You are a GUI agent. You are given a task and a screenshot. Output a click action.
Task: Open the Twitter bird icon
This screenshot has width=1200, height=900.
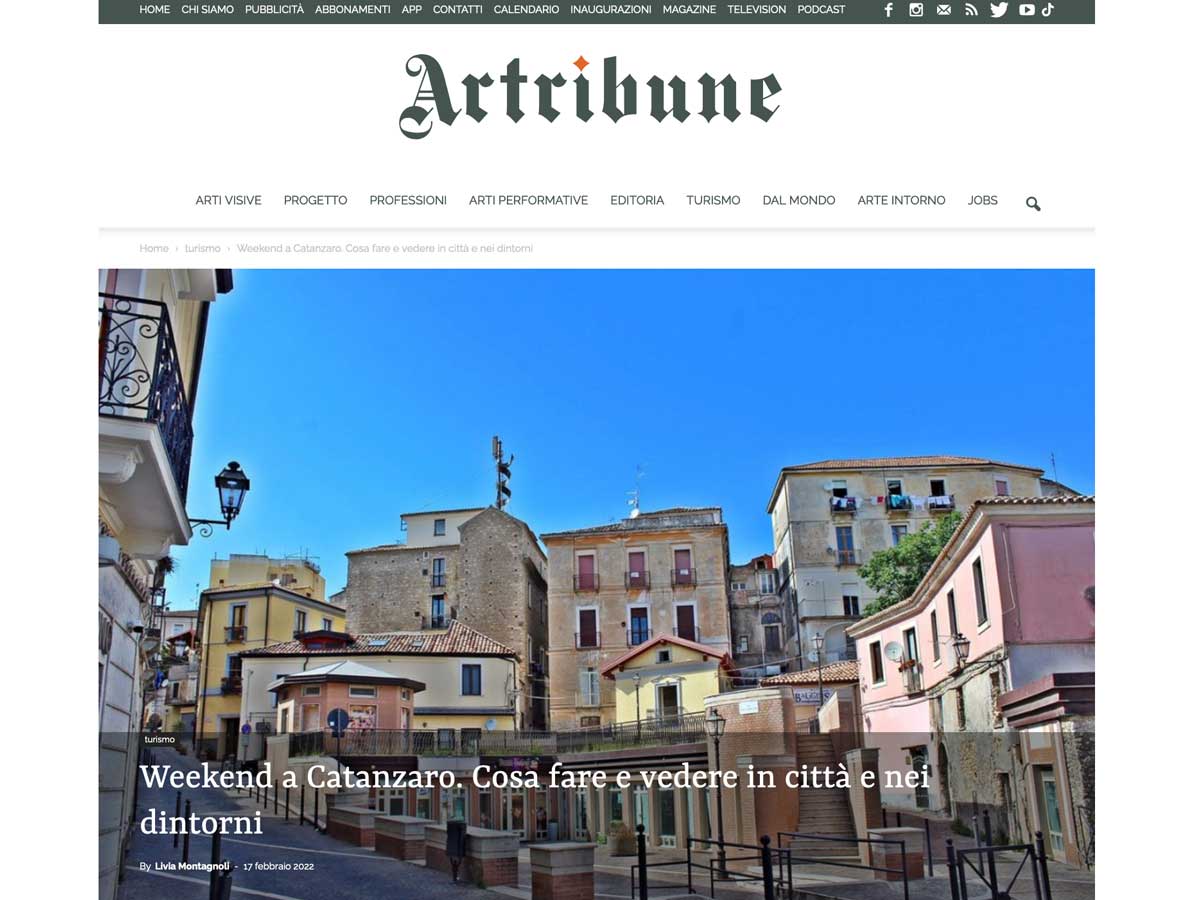coord(999,10)
